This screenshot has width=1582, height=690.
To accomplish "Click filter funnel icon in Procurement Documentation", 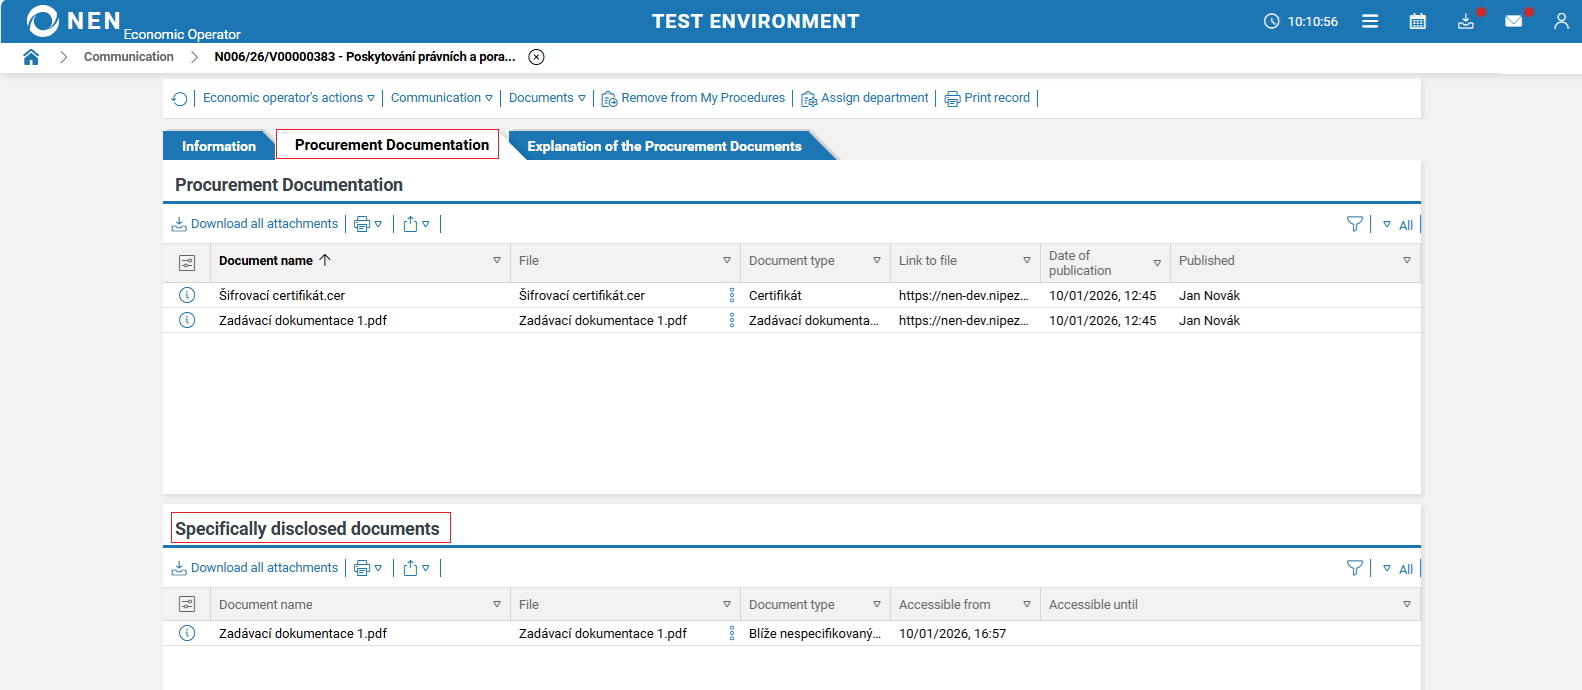I will 1355,224.
